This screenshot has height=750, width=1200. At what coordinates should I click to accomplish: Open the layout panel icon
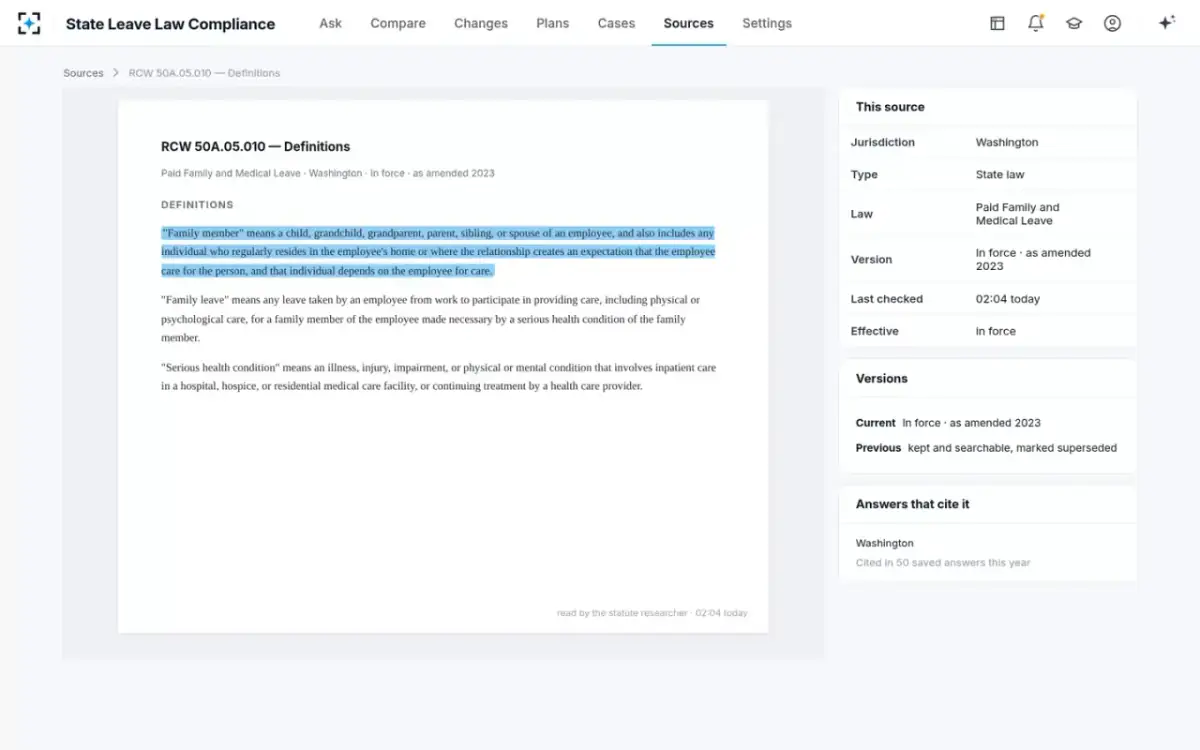coord(997,23)
